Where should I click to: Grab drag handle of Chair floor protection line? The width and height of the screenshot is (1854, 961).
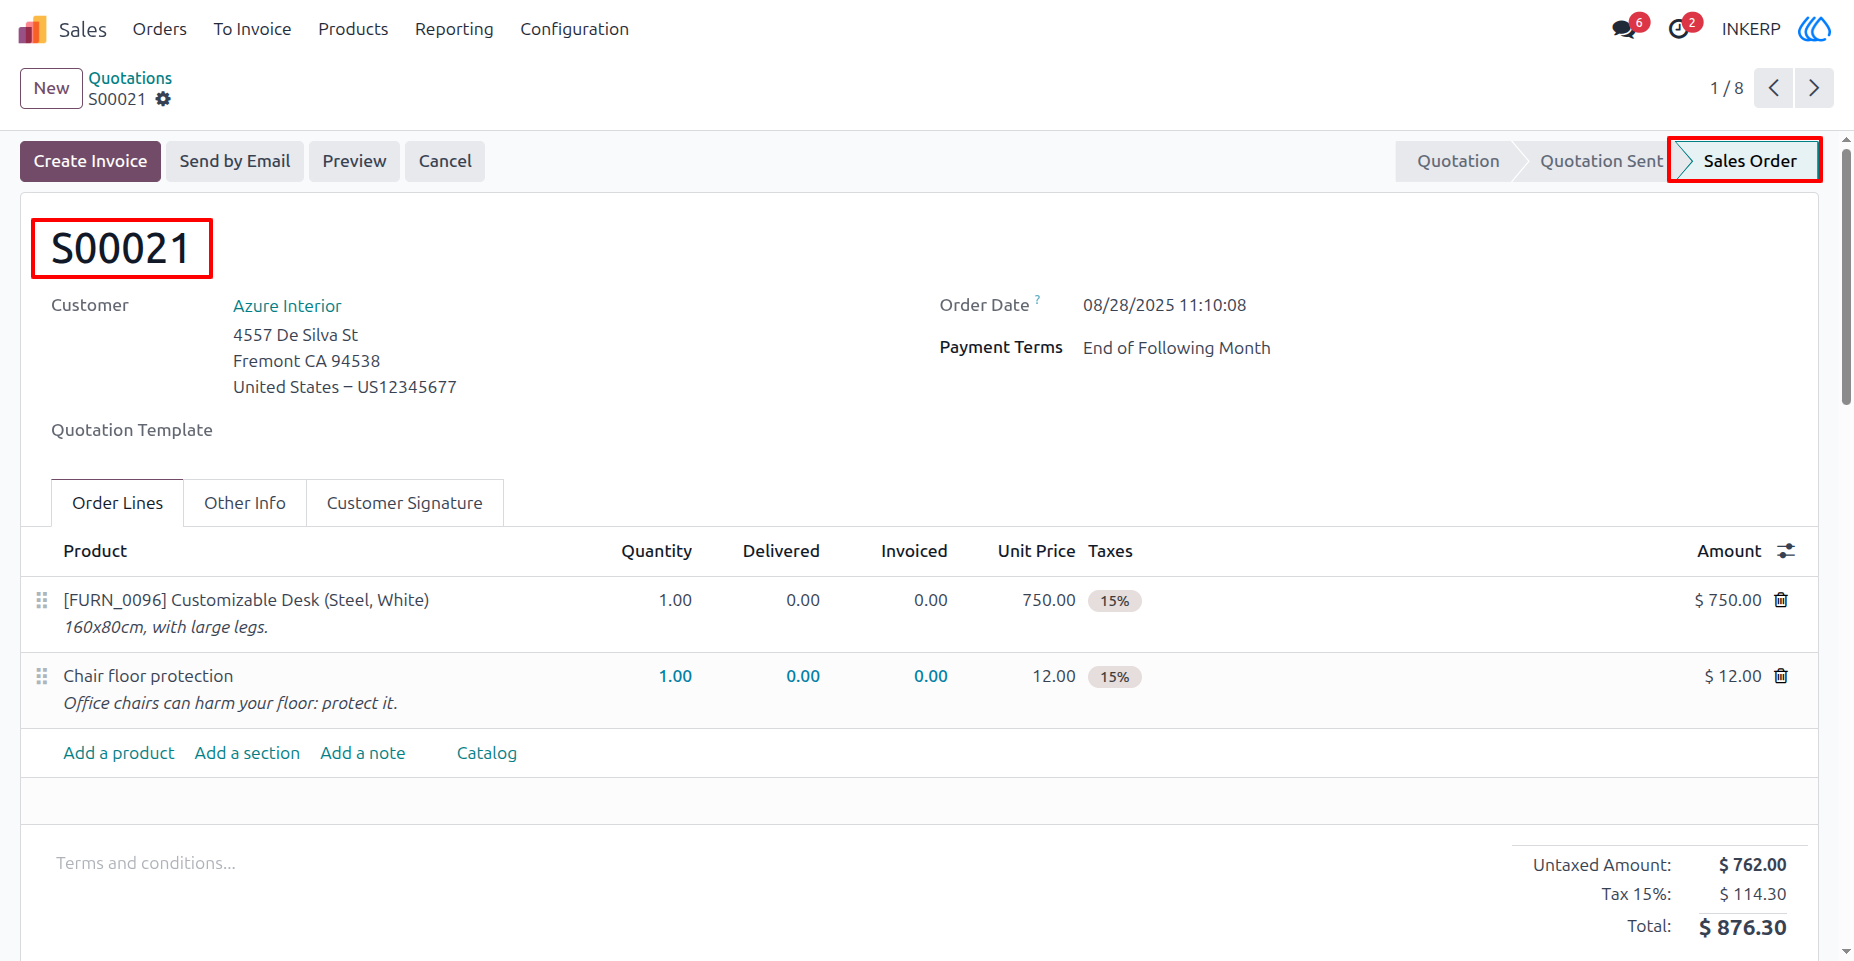point(42,676)
